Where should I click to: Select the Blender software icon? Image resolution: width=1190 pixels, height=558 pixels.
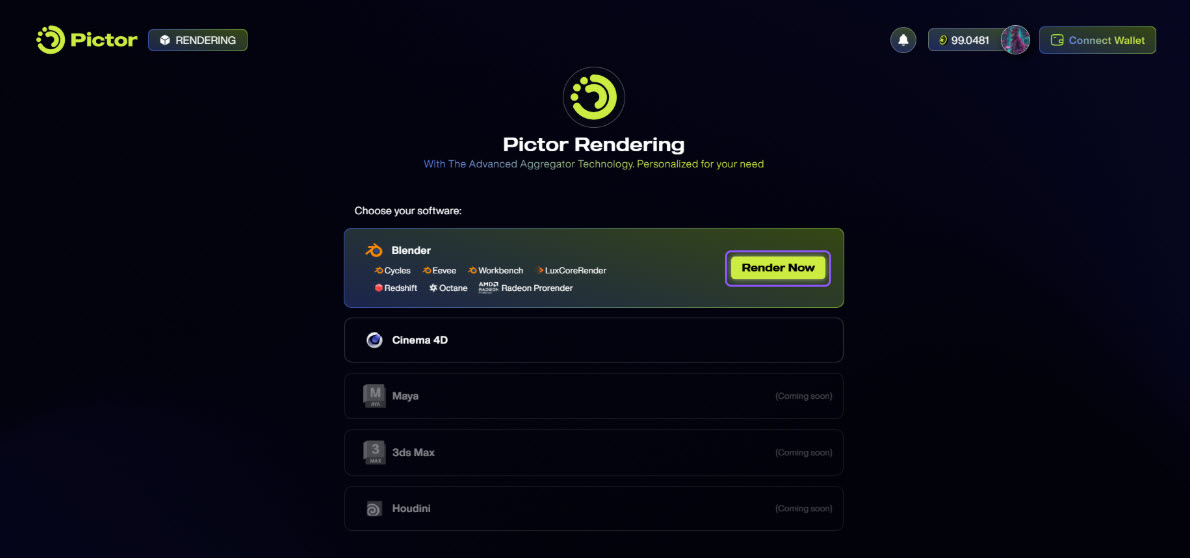pos(374,250)
